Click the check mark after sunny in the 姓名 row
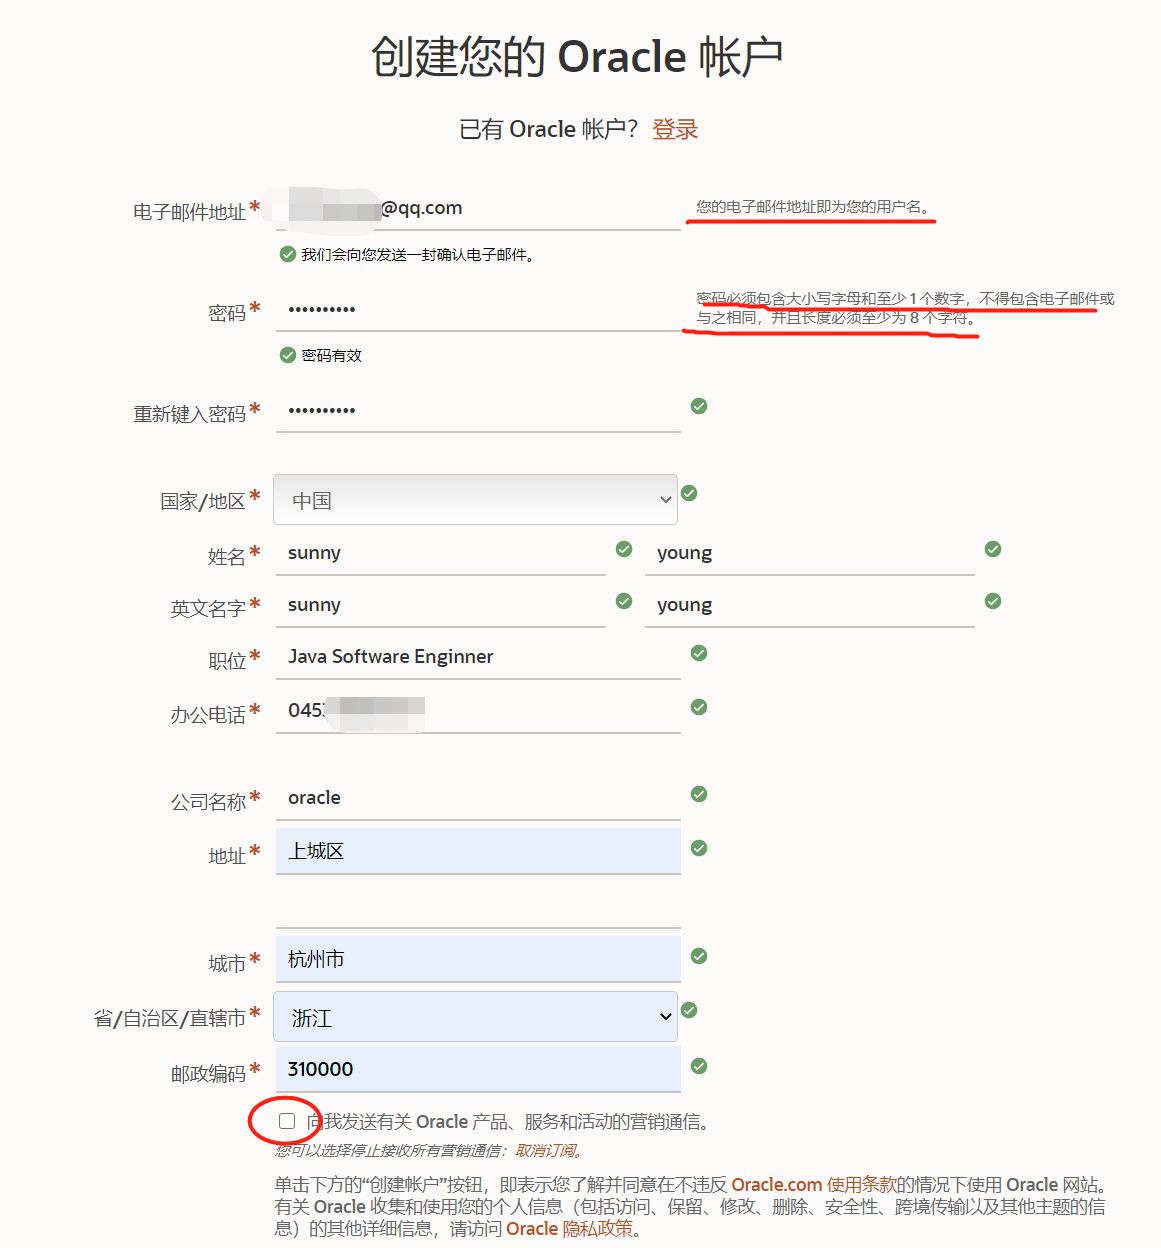 point(624,549)
